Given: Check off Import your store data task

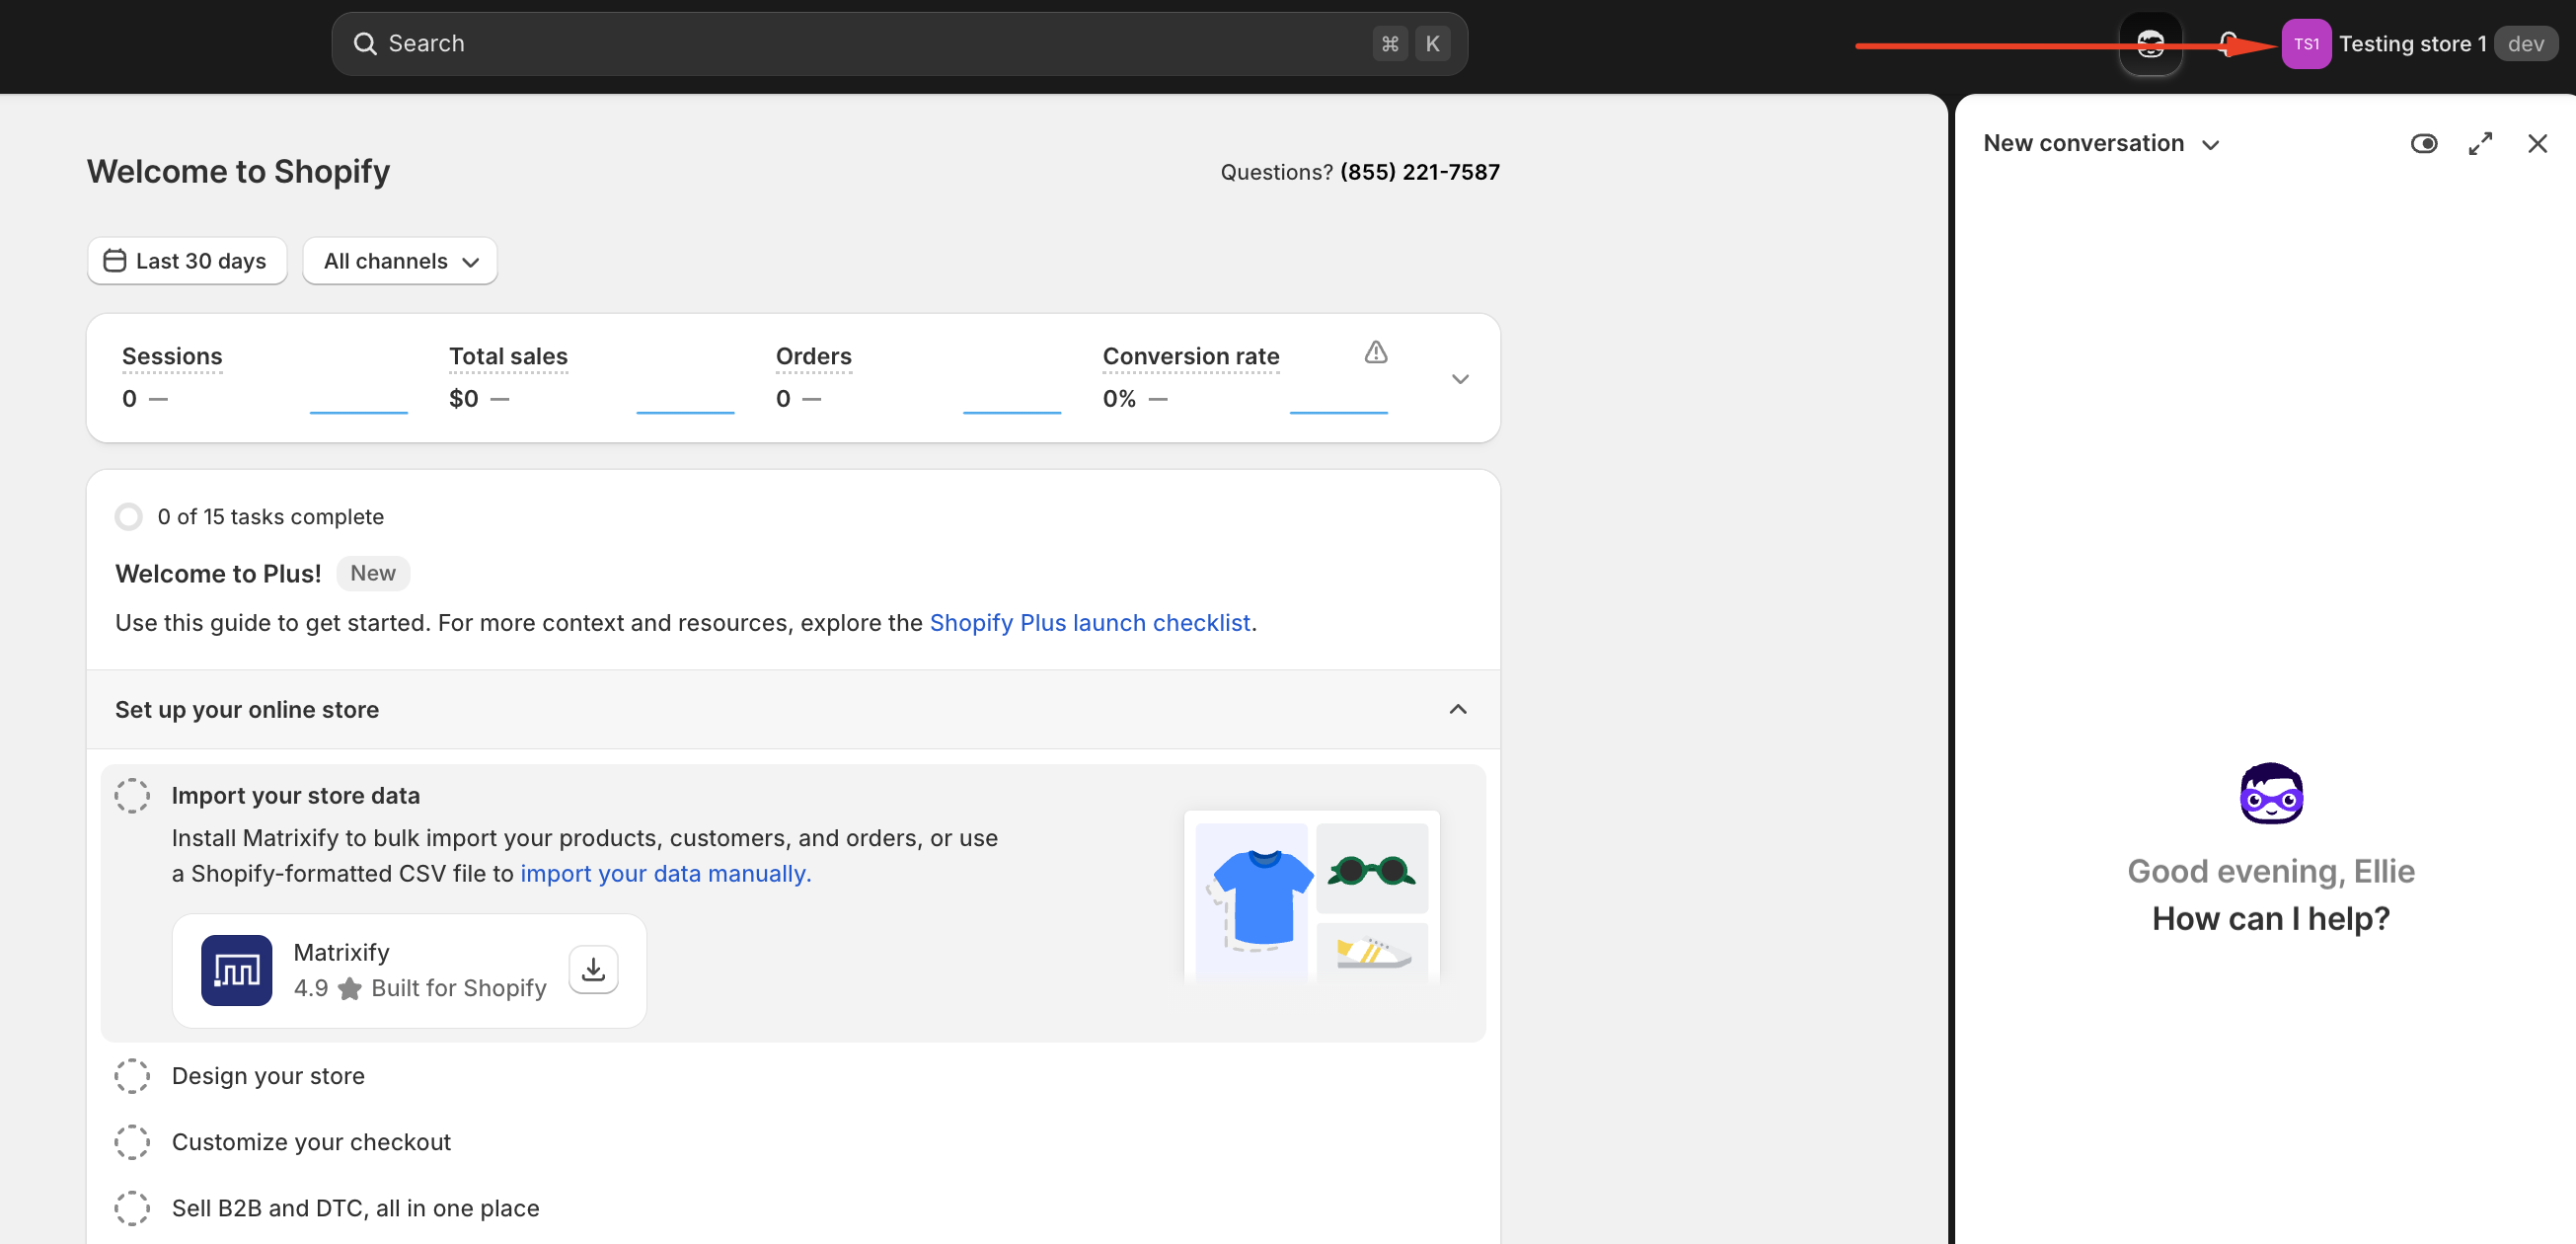Looking at the screenshot, I should point(132,796).
